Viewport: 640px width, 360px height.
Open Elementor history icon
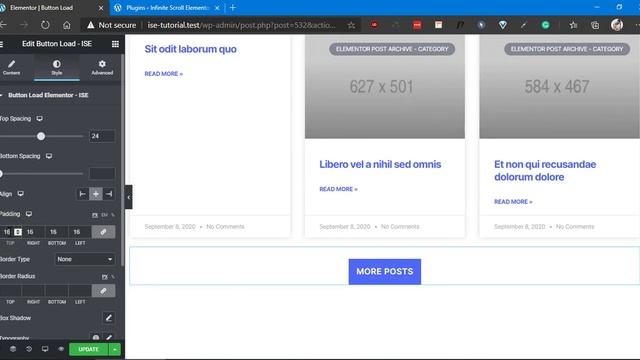[29, 349]
